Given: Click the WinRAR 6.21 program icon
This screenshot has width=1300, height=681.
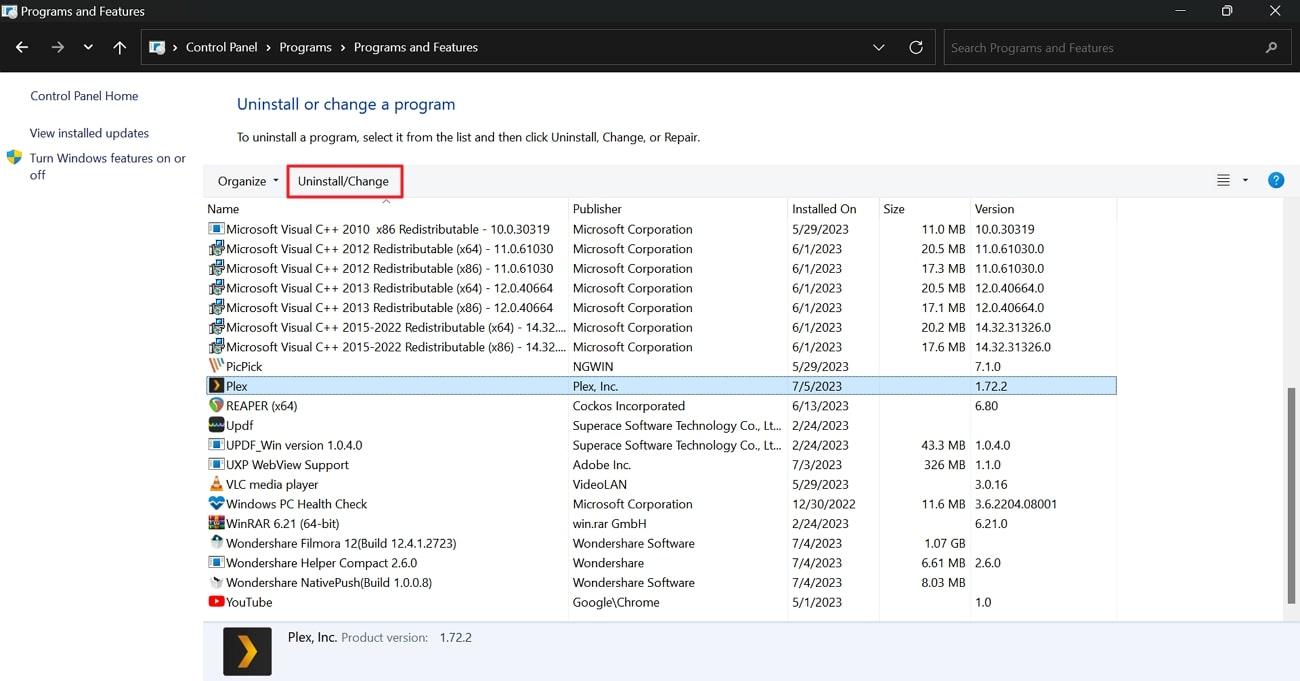Looking at the screenshot, I should pos(216,524).
